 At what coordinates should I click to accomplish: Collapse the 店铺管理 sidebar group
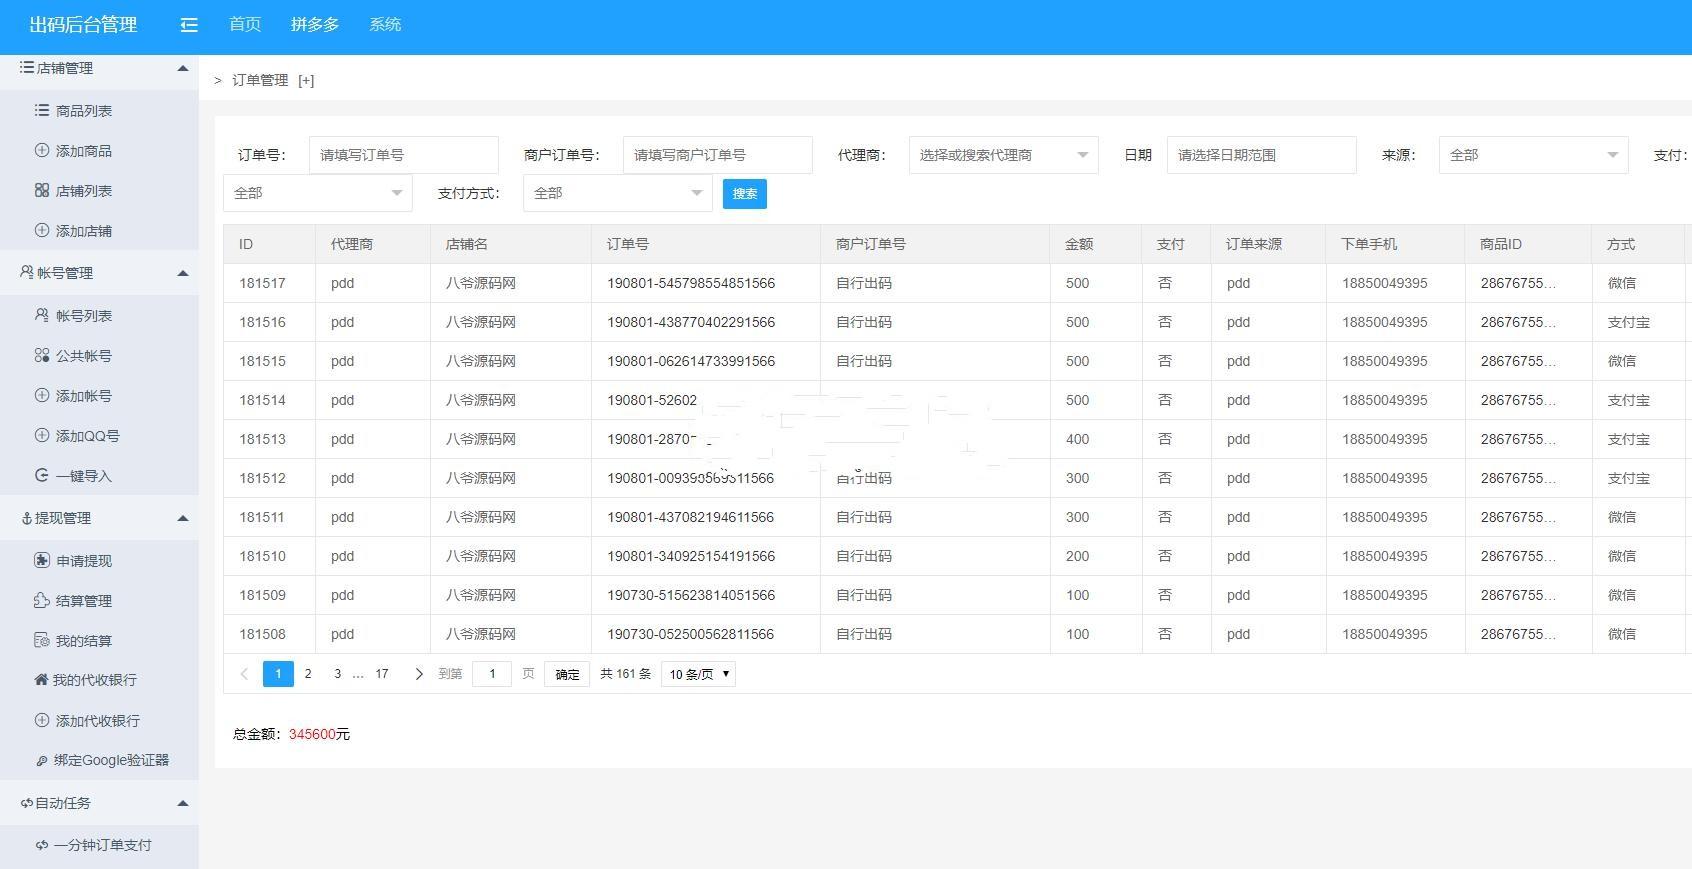(x=182, y=68)
